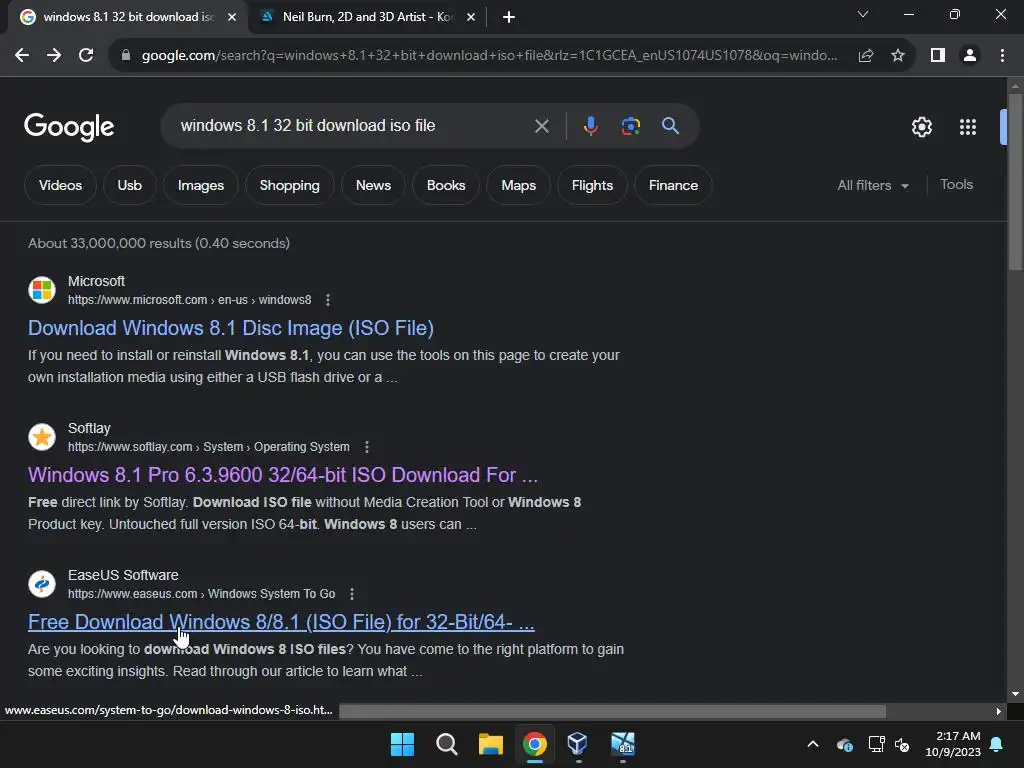
Task: Open Chrome side panel
Action: [x=938, y=56]
